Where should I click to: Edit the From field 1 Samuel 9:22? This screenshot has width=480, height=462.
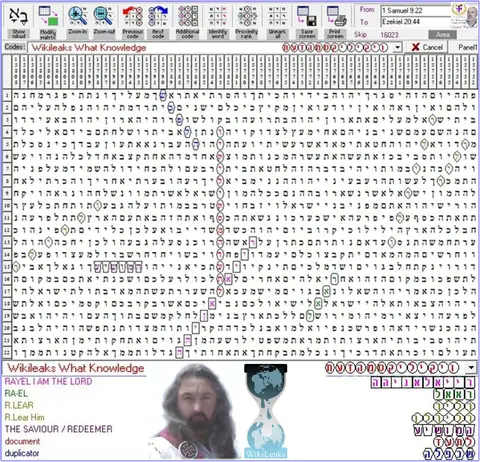coord(415,11)
